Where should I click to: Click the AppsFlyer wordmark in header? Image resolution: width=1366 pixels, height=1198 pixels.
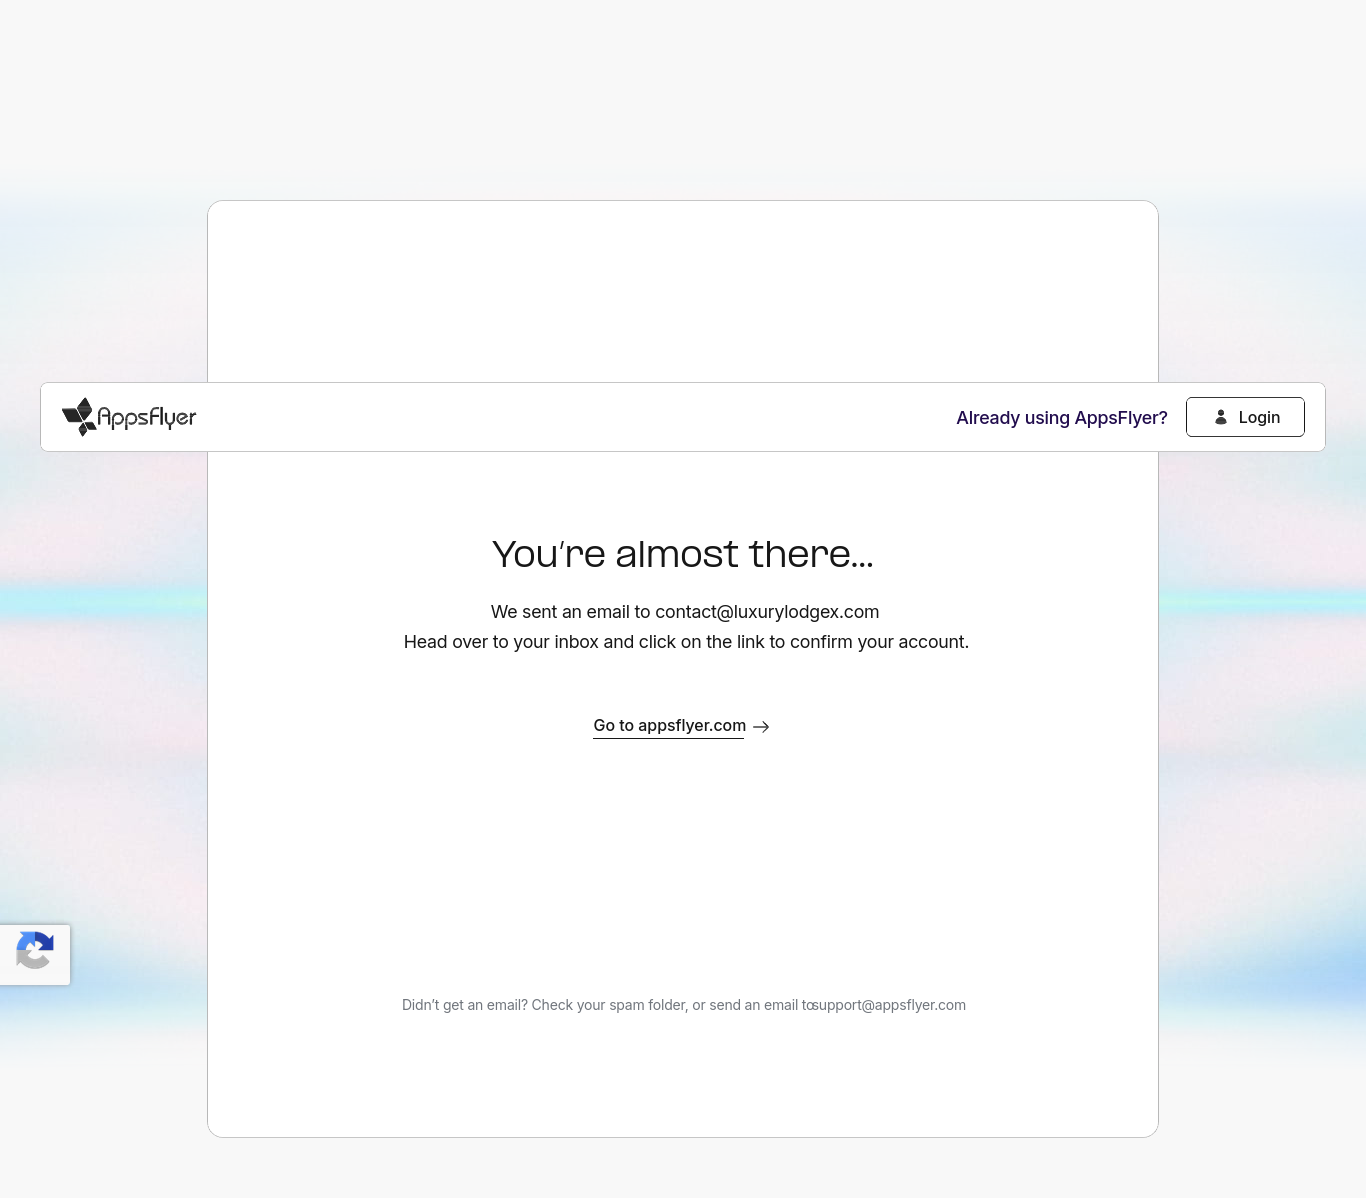pos(147,418)
